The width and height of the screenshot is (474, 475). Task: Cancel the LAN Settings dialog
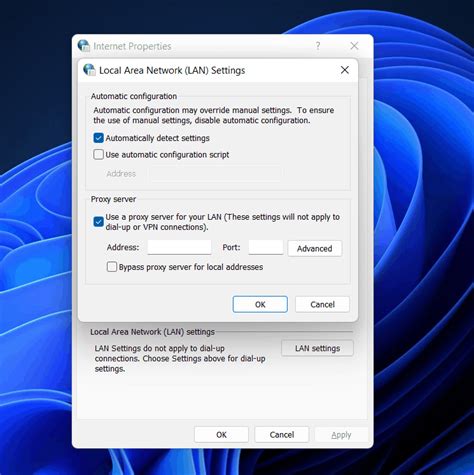click(x=322, y=304)
